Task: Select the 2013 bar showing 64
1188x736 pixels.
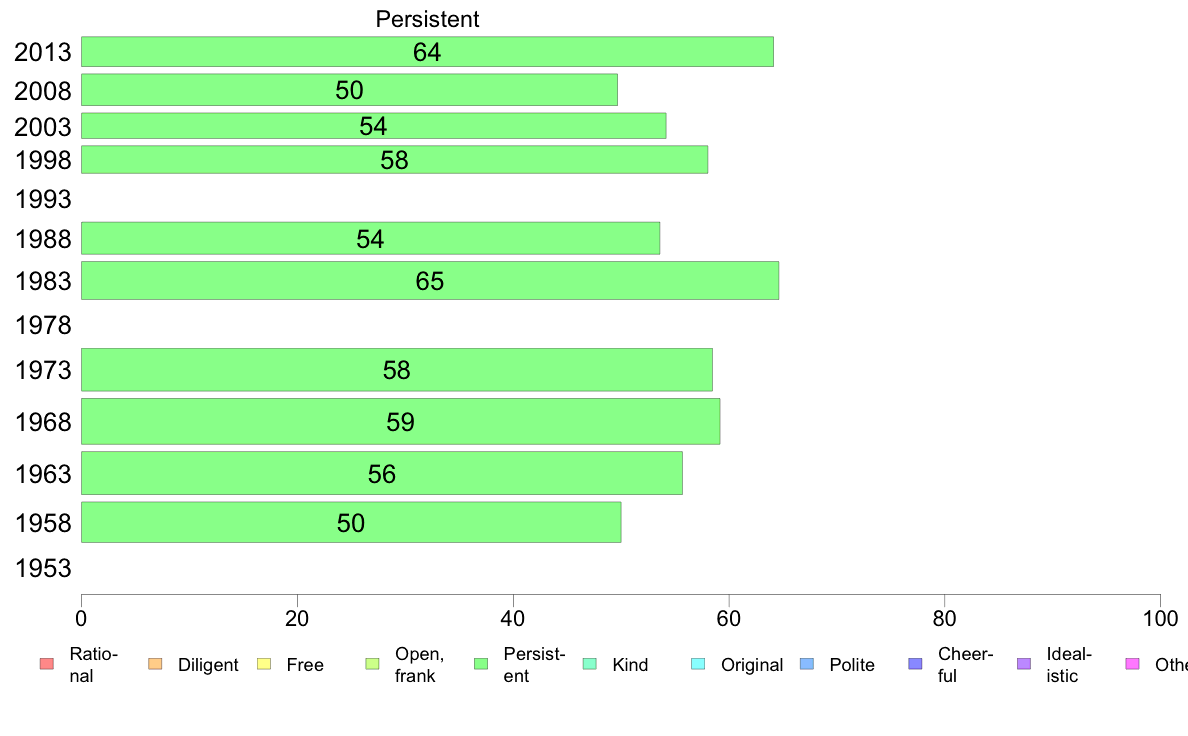Action: coord(427,52)
